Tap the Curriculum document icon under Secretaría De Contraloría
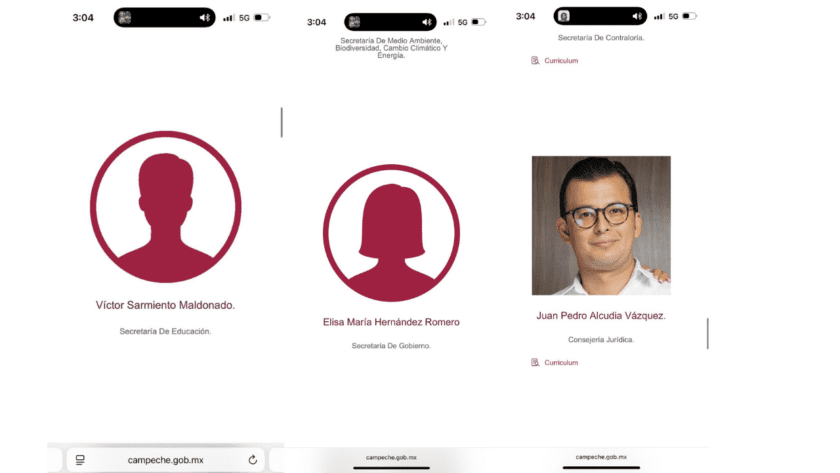Viewport: 840px width, 473px height. [x=535, y=61]
